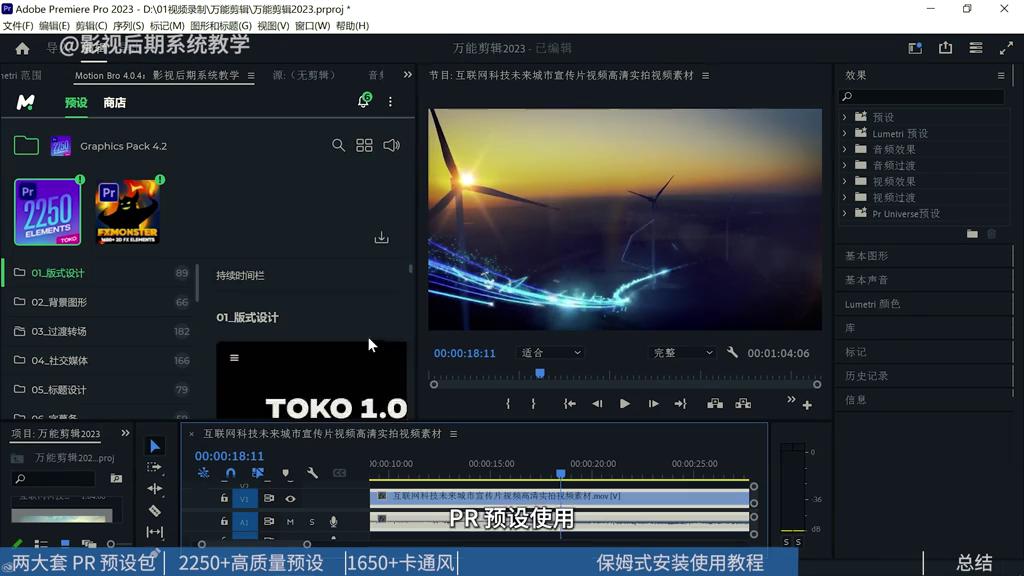Click the Lumetri 颜色 panel button

pyautogui.click(x=877, y=304)
